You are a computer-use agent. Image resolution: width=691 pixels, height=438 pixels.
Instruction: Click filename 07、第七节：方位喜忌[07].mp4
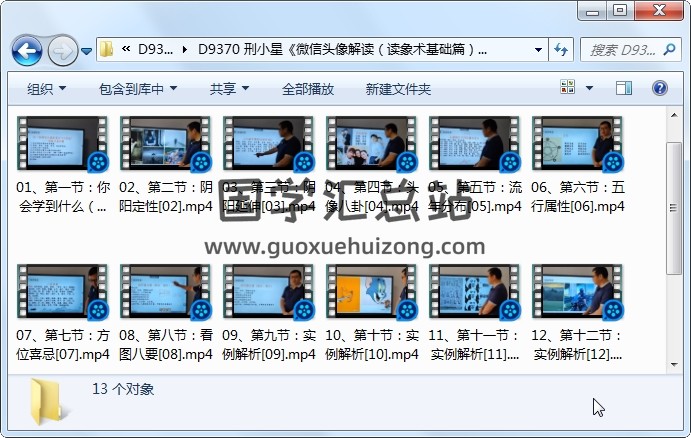coord(63,345)
